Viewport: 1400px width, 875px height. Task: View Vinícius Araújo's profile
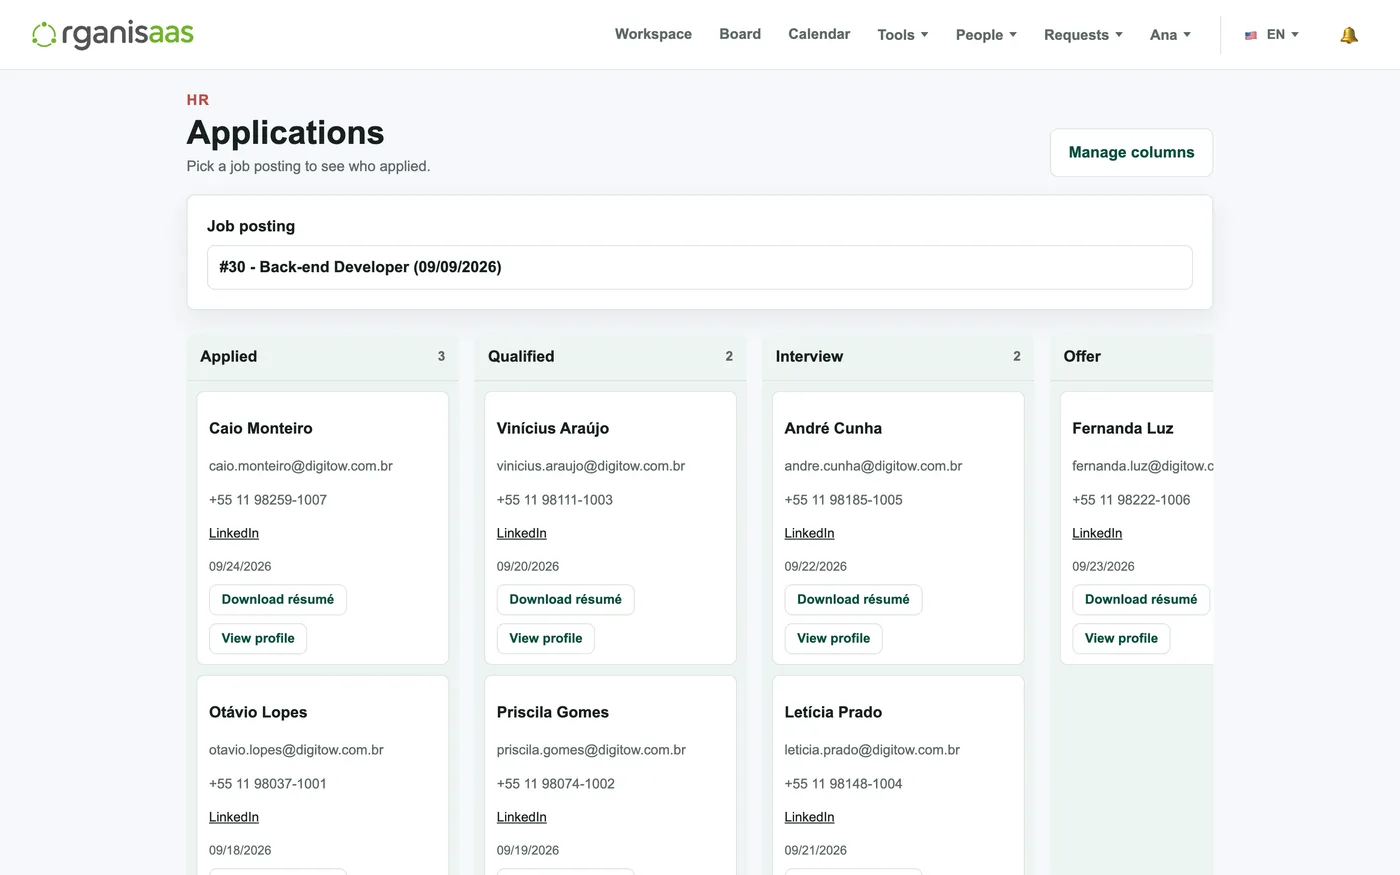tap(546, 639)
